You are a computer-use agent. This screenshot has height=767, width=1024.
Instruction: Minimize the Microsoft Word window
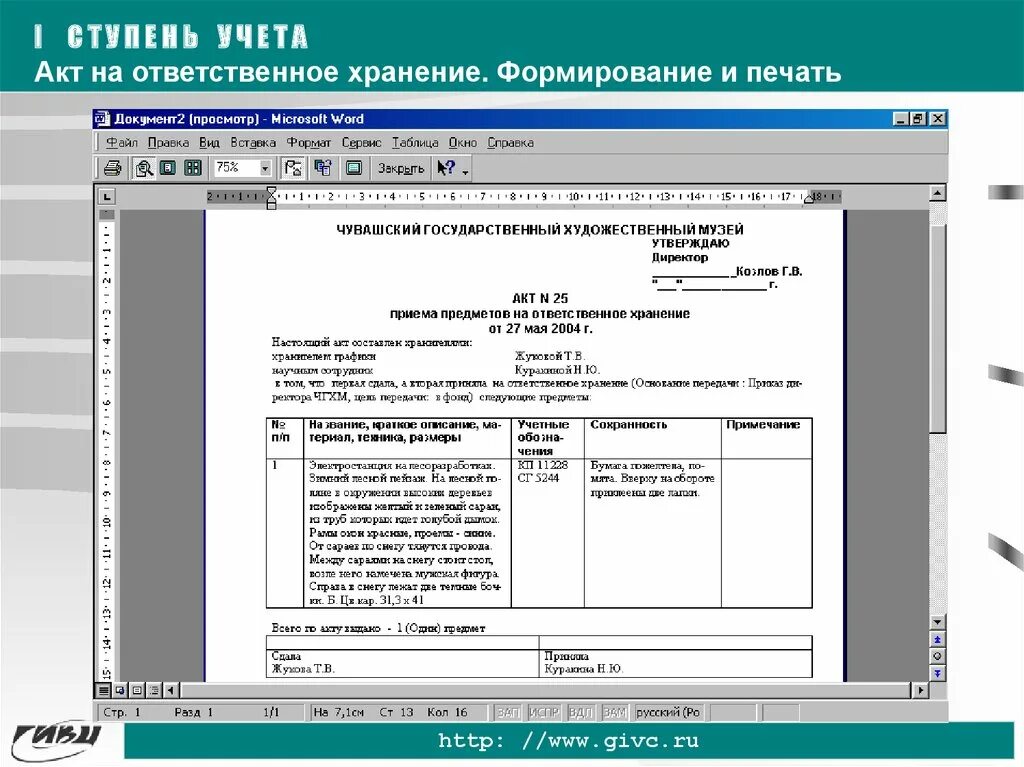(x=901, y=119)
